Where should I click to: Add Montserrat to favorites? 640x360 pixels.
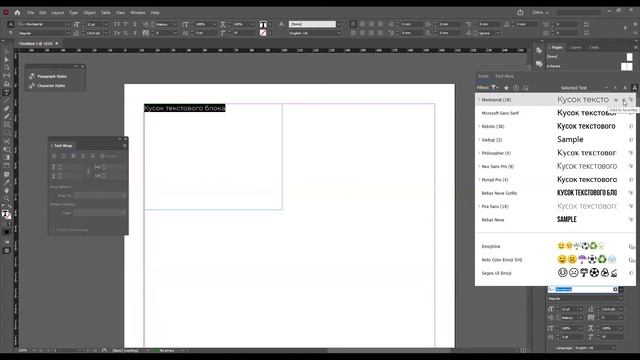point(624,100)
